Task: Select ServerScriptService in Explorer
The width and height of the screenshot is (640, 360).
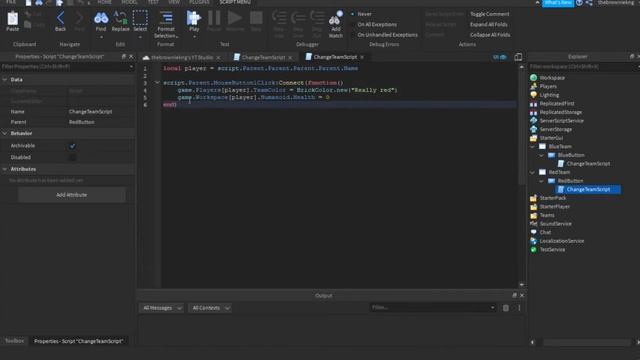Action: click(x=561, y=120)
